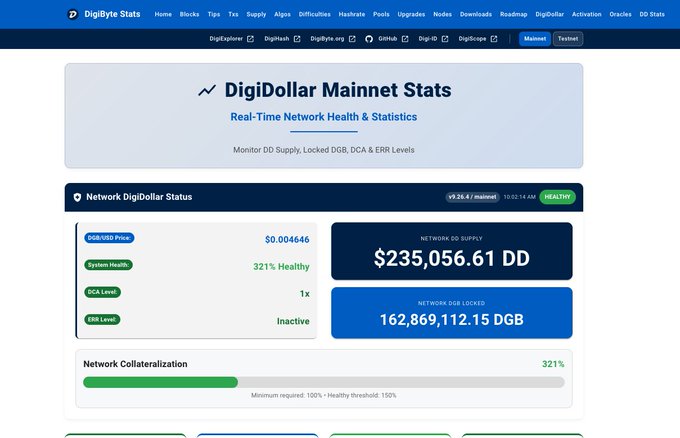
Task: Open the GitHub octocat icon
Action: coord(369,39)
